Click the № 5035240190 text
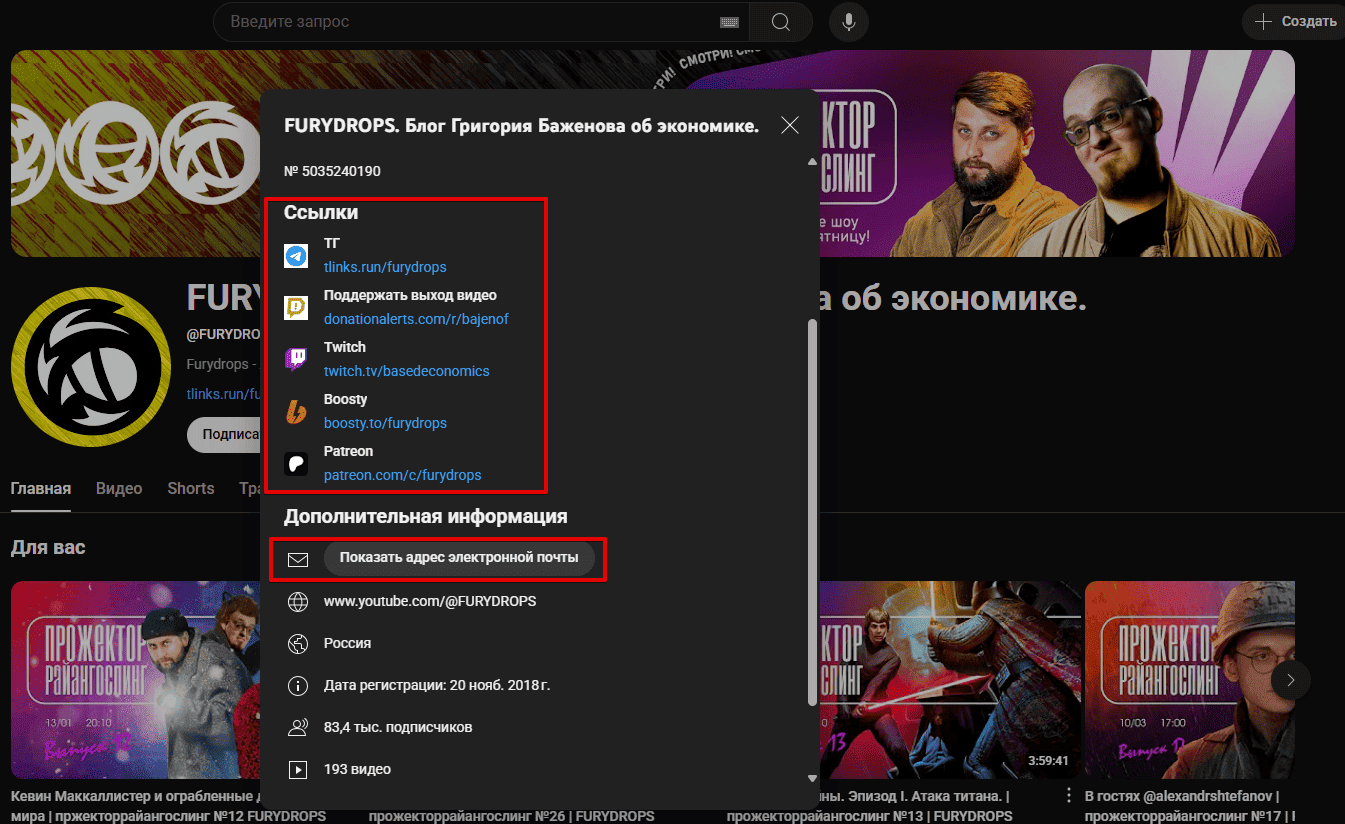 point(332,171)
